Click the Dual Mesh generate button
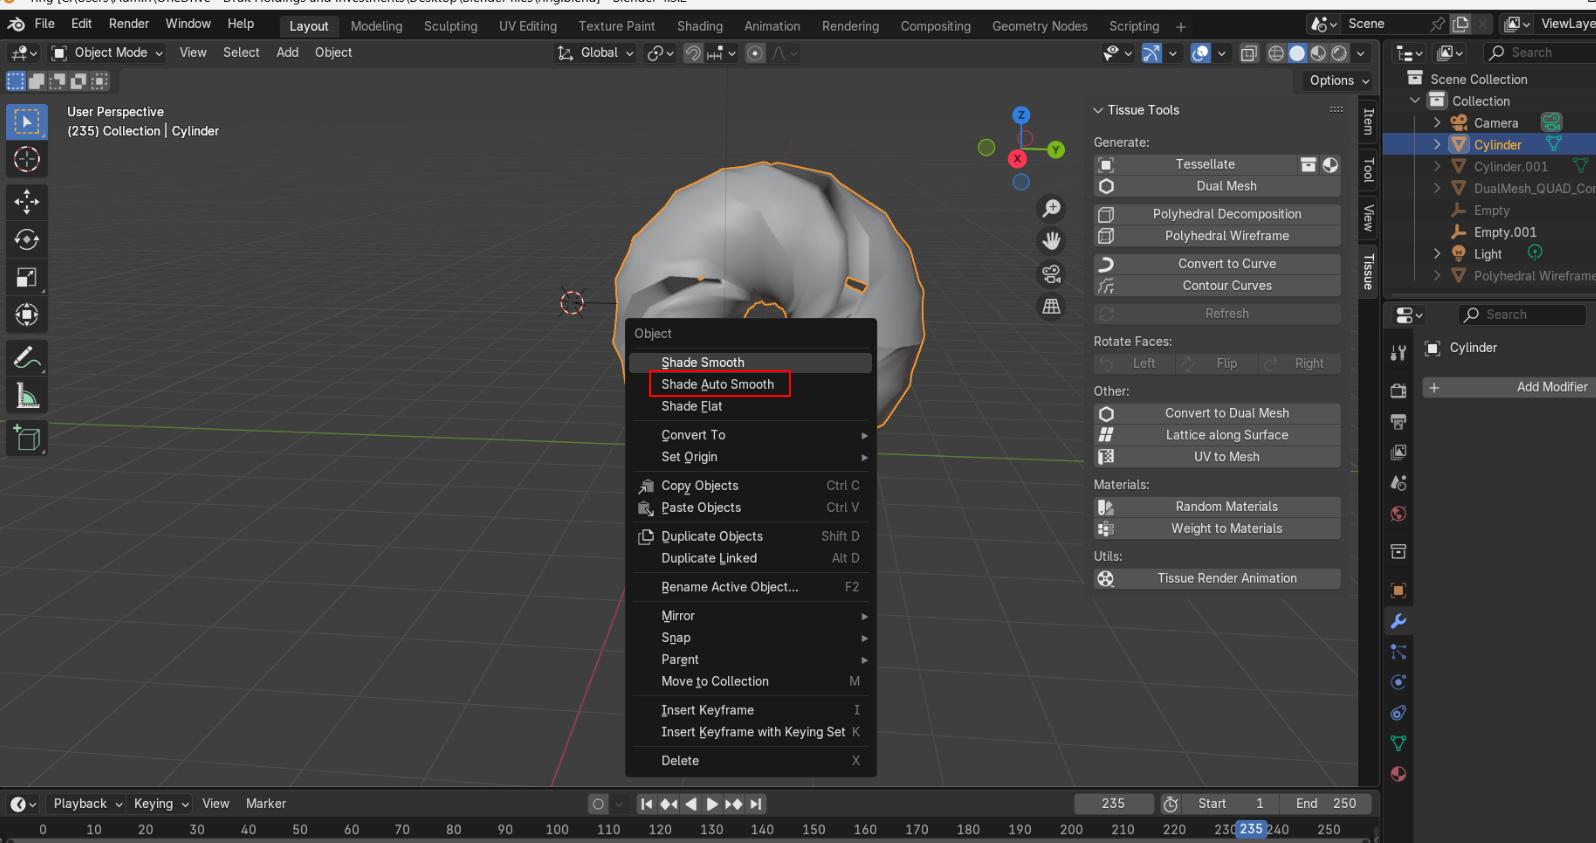Image resolution: width=1596 pixels, height=843 pixels. (1217, 186)
